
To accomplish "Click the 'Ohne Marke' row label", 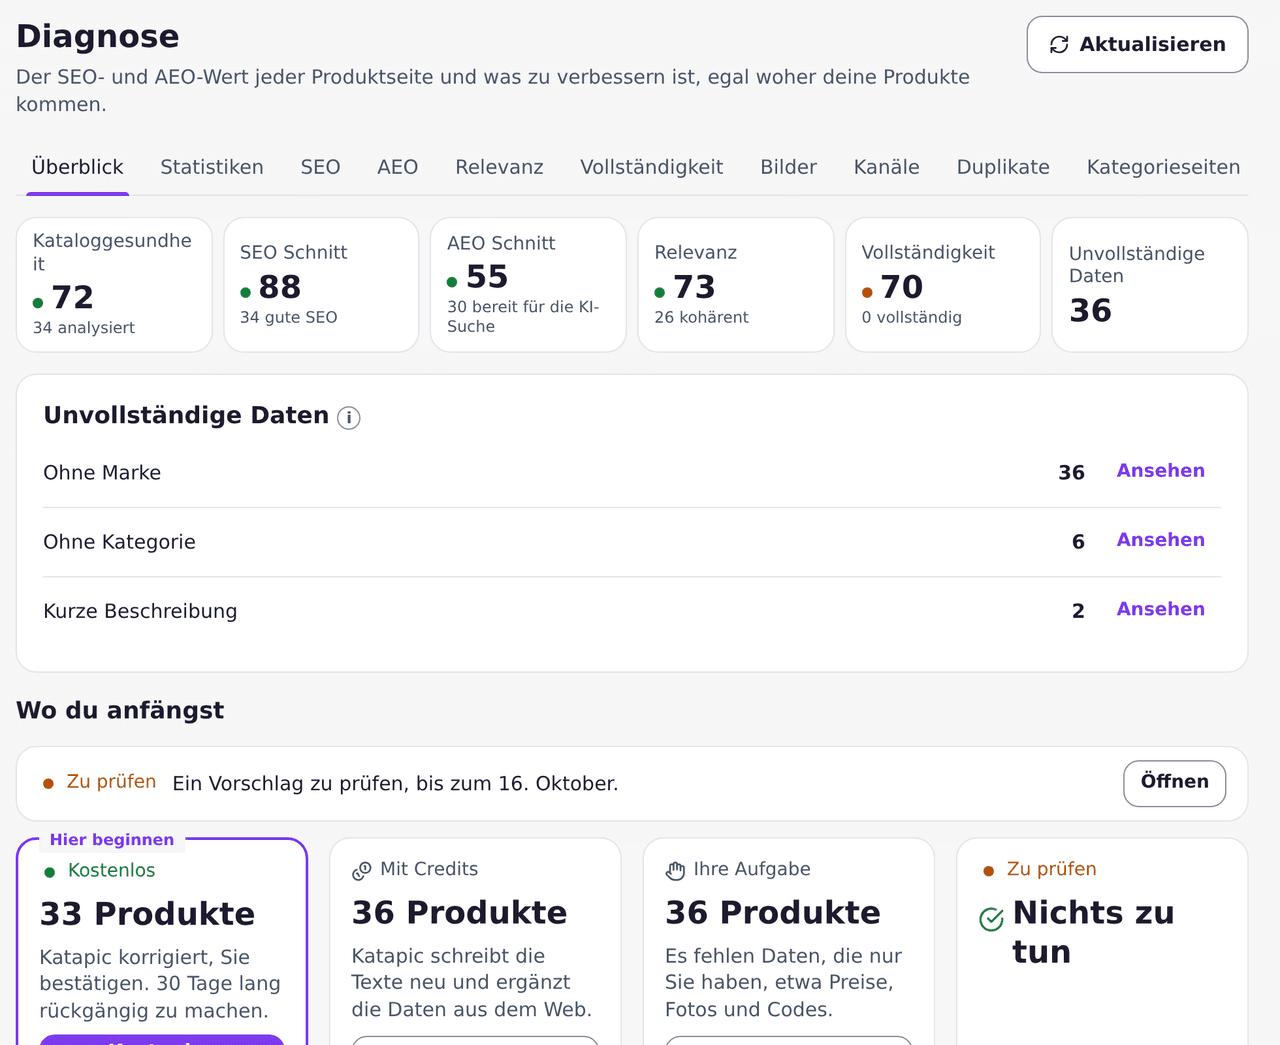I will click(x=102, y=473).
